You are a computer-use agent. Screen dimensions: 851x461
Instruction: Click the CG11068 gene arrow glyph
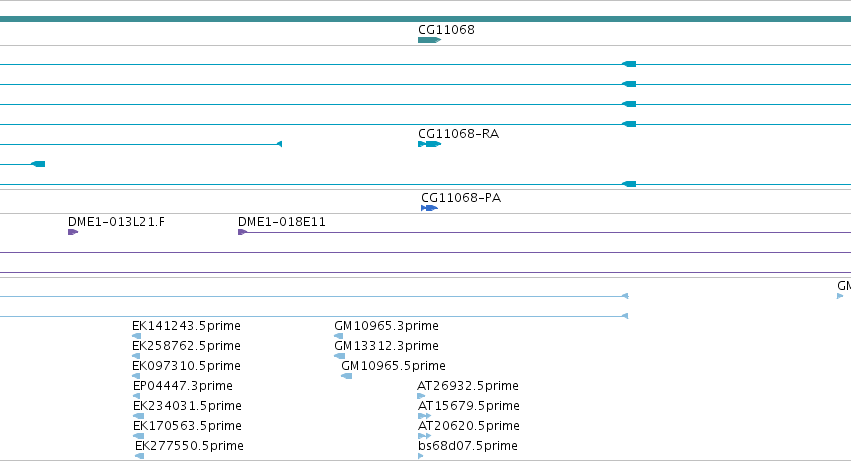(429, 40)
